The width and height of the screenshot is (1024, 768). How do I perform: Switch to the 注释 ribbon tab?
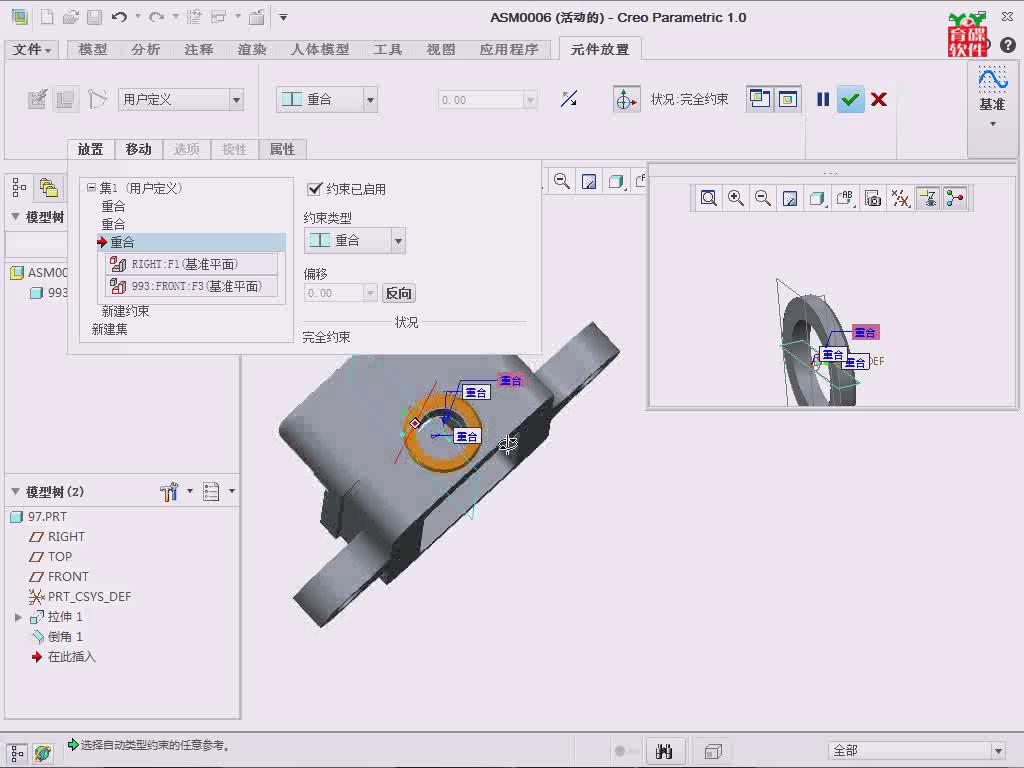click(199, 50)
